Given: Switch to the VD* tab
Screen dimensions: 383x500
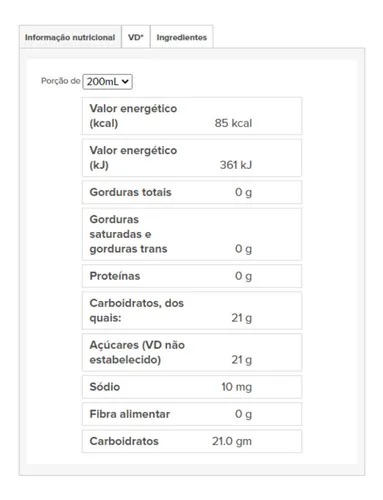Looking at the screenshot, I should point(136,37).
